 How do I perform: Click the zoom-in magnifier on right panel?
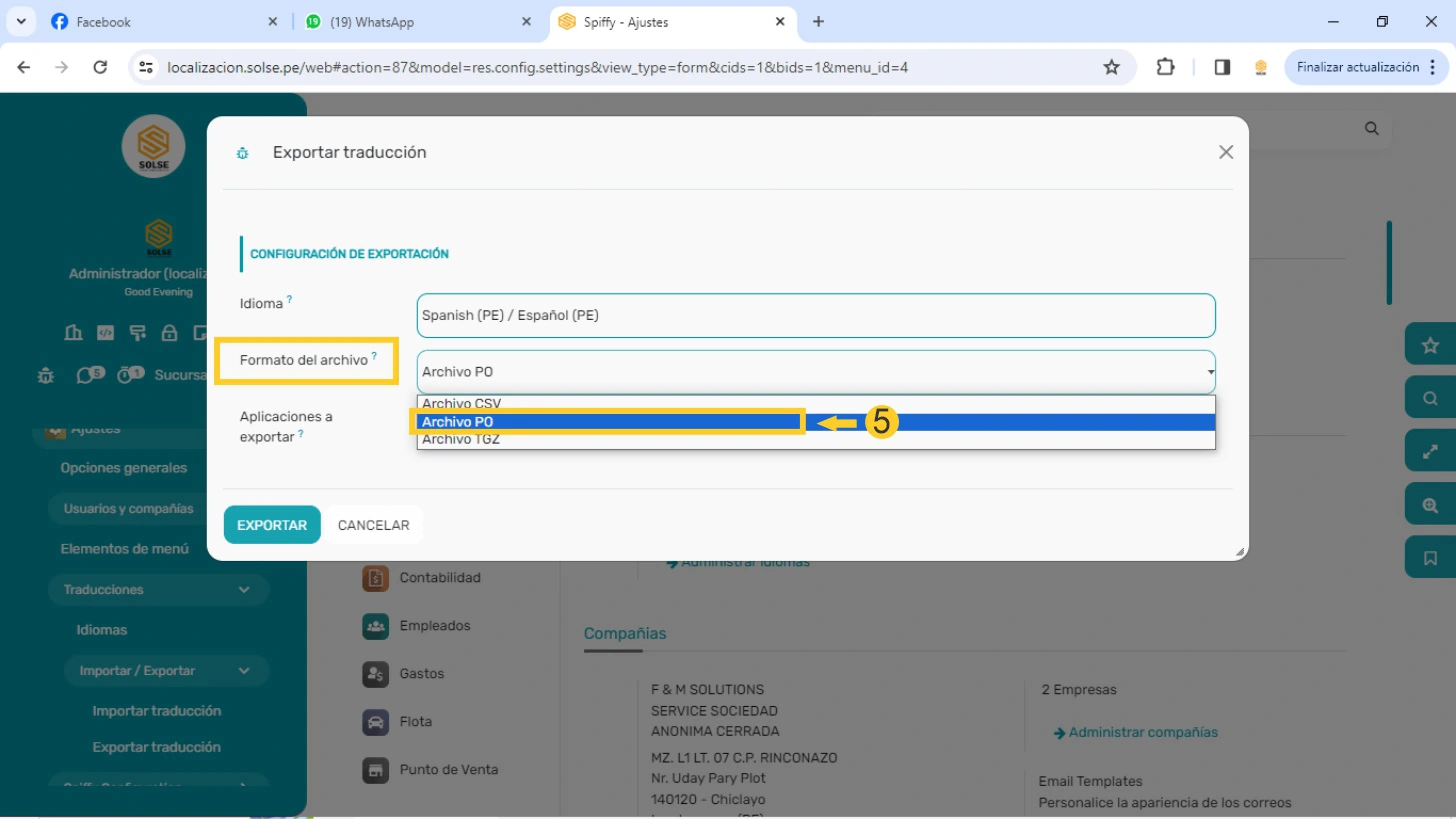pyautogui.click(x=1430, y=505)
